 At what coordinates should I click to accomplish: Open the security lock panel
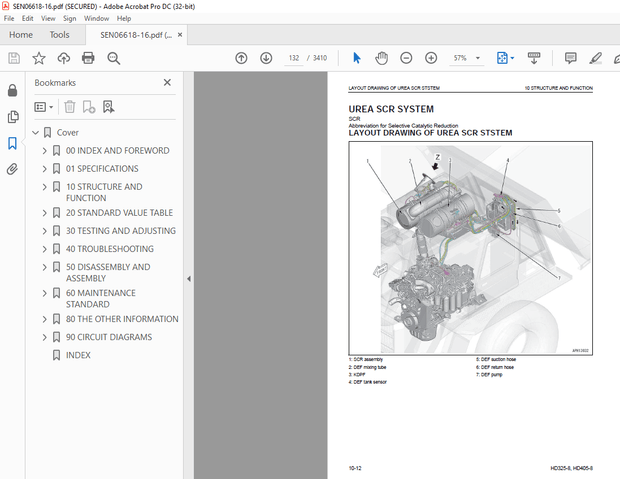[x=12, y=91]
